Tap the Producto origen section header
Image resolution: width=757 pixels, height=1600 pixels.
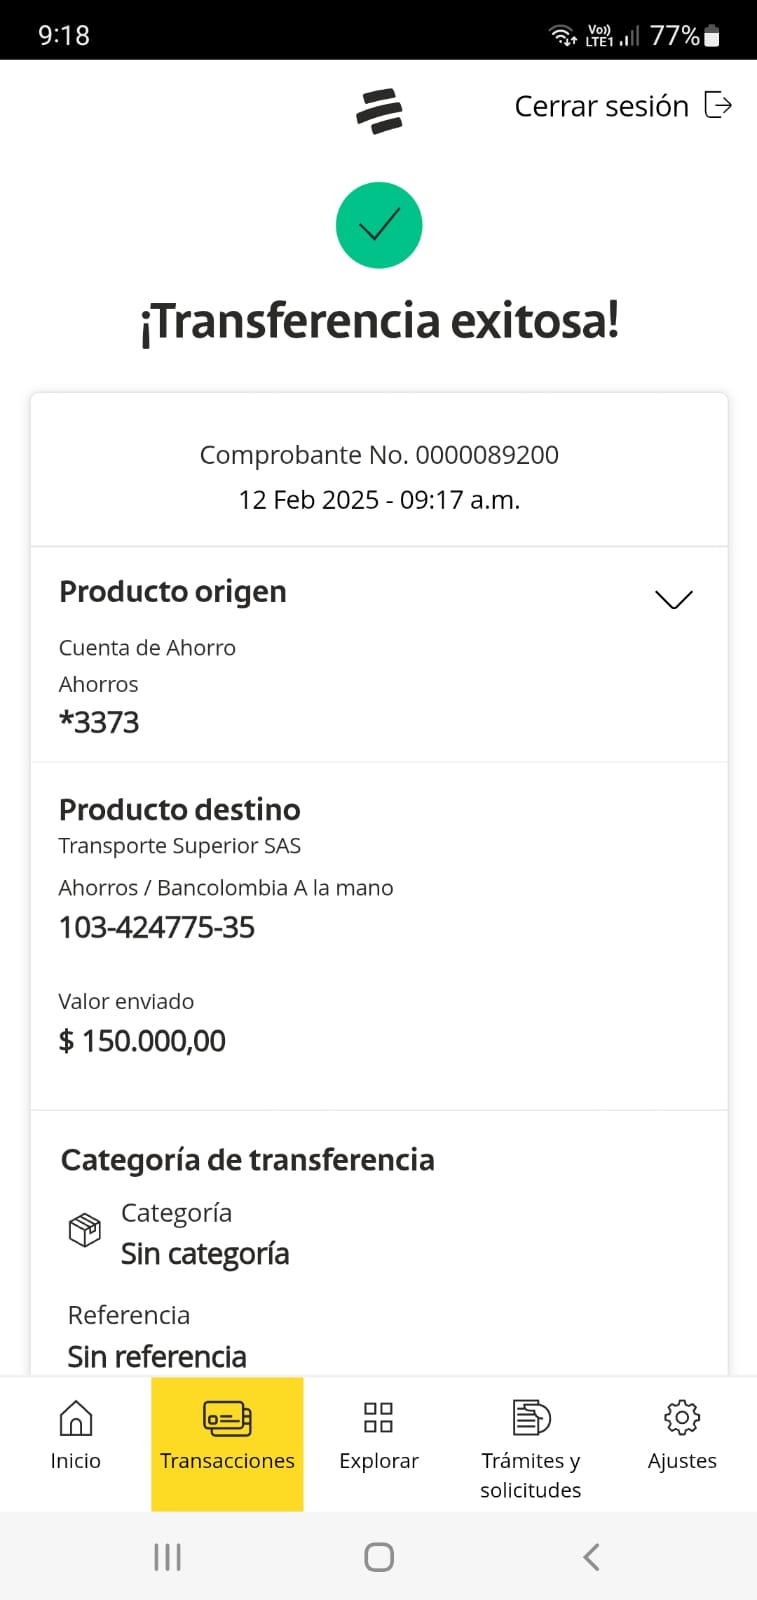173,592
